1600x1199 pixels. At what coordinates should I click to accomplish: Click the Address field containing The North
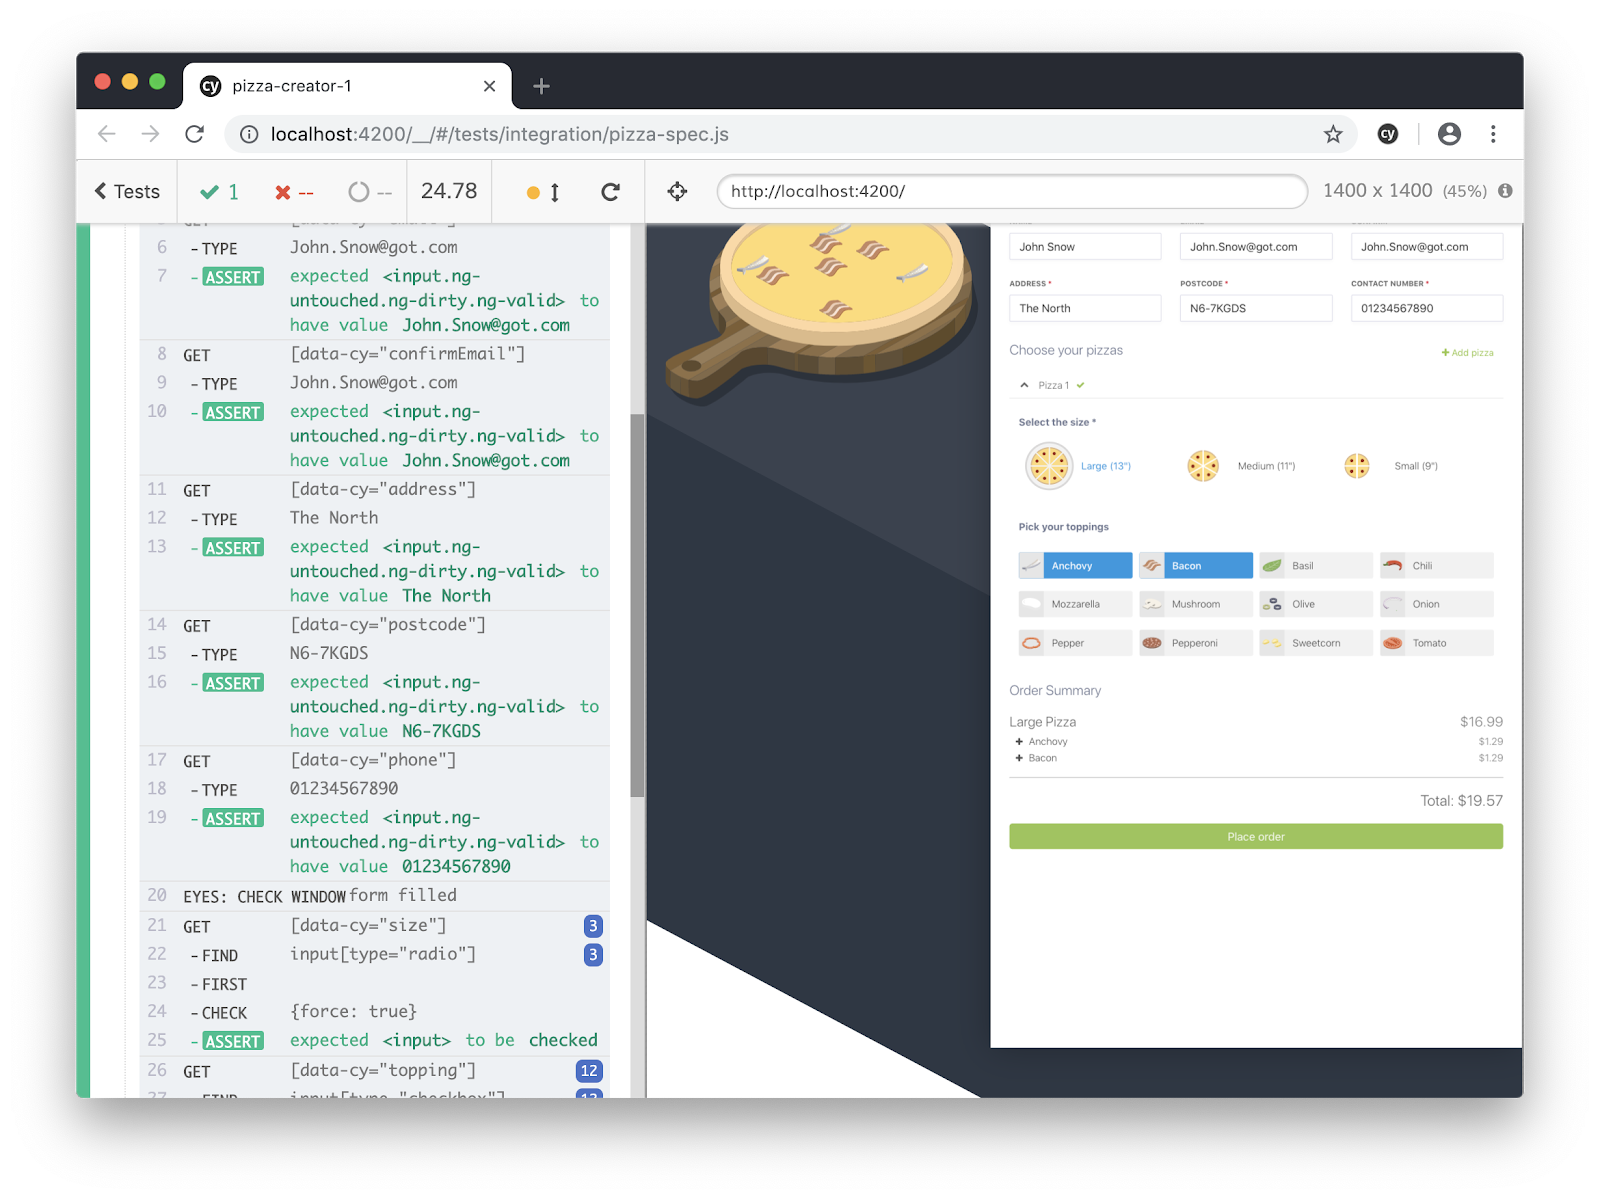pos(1084,308)
